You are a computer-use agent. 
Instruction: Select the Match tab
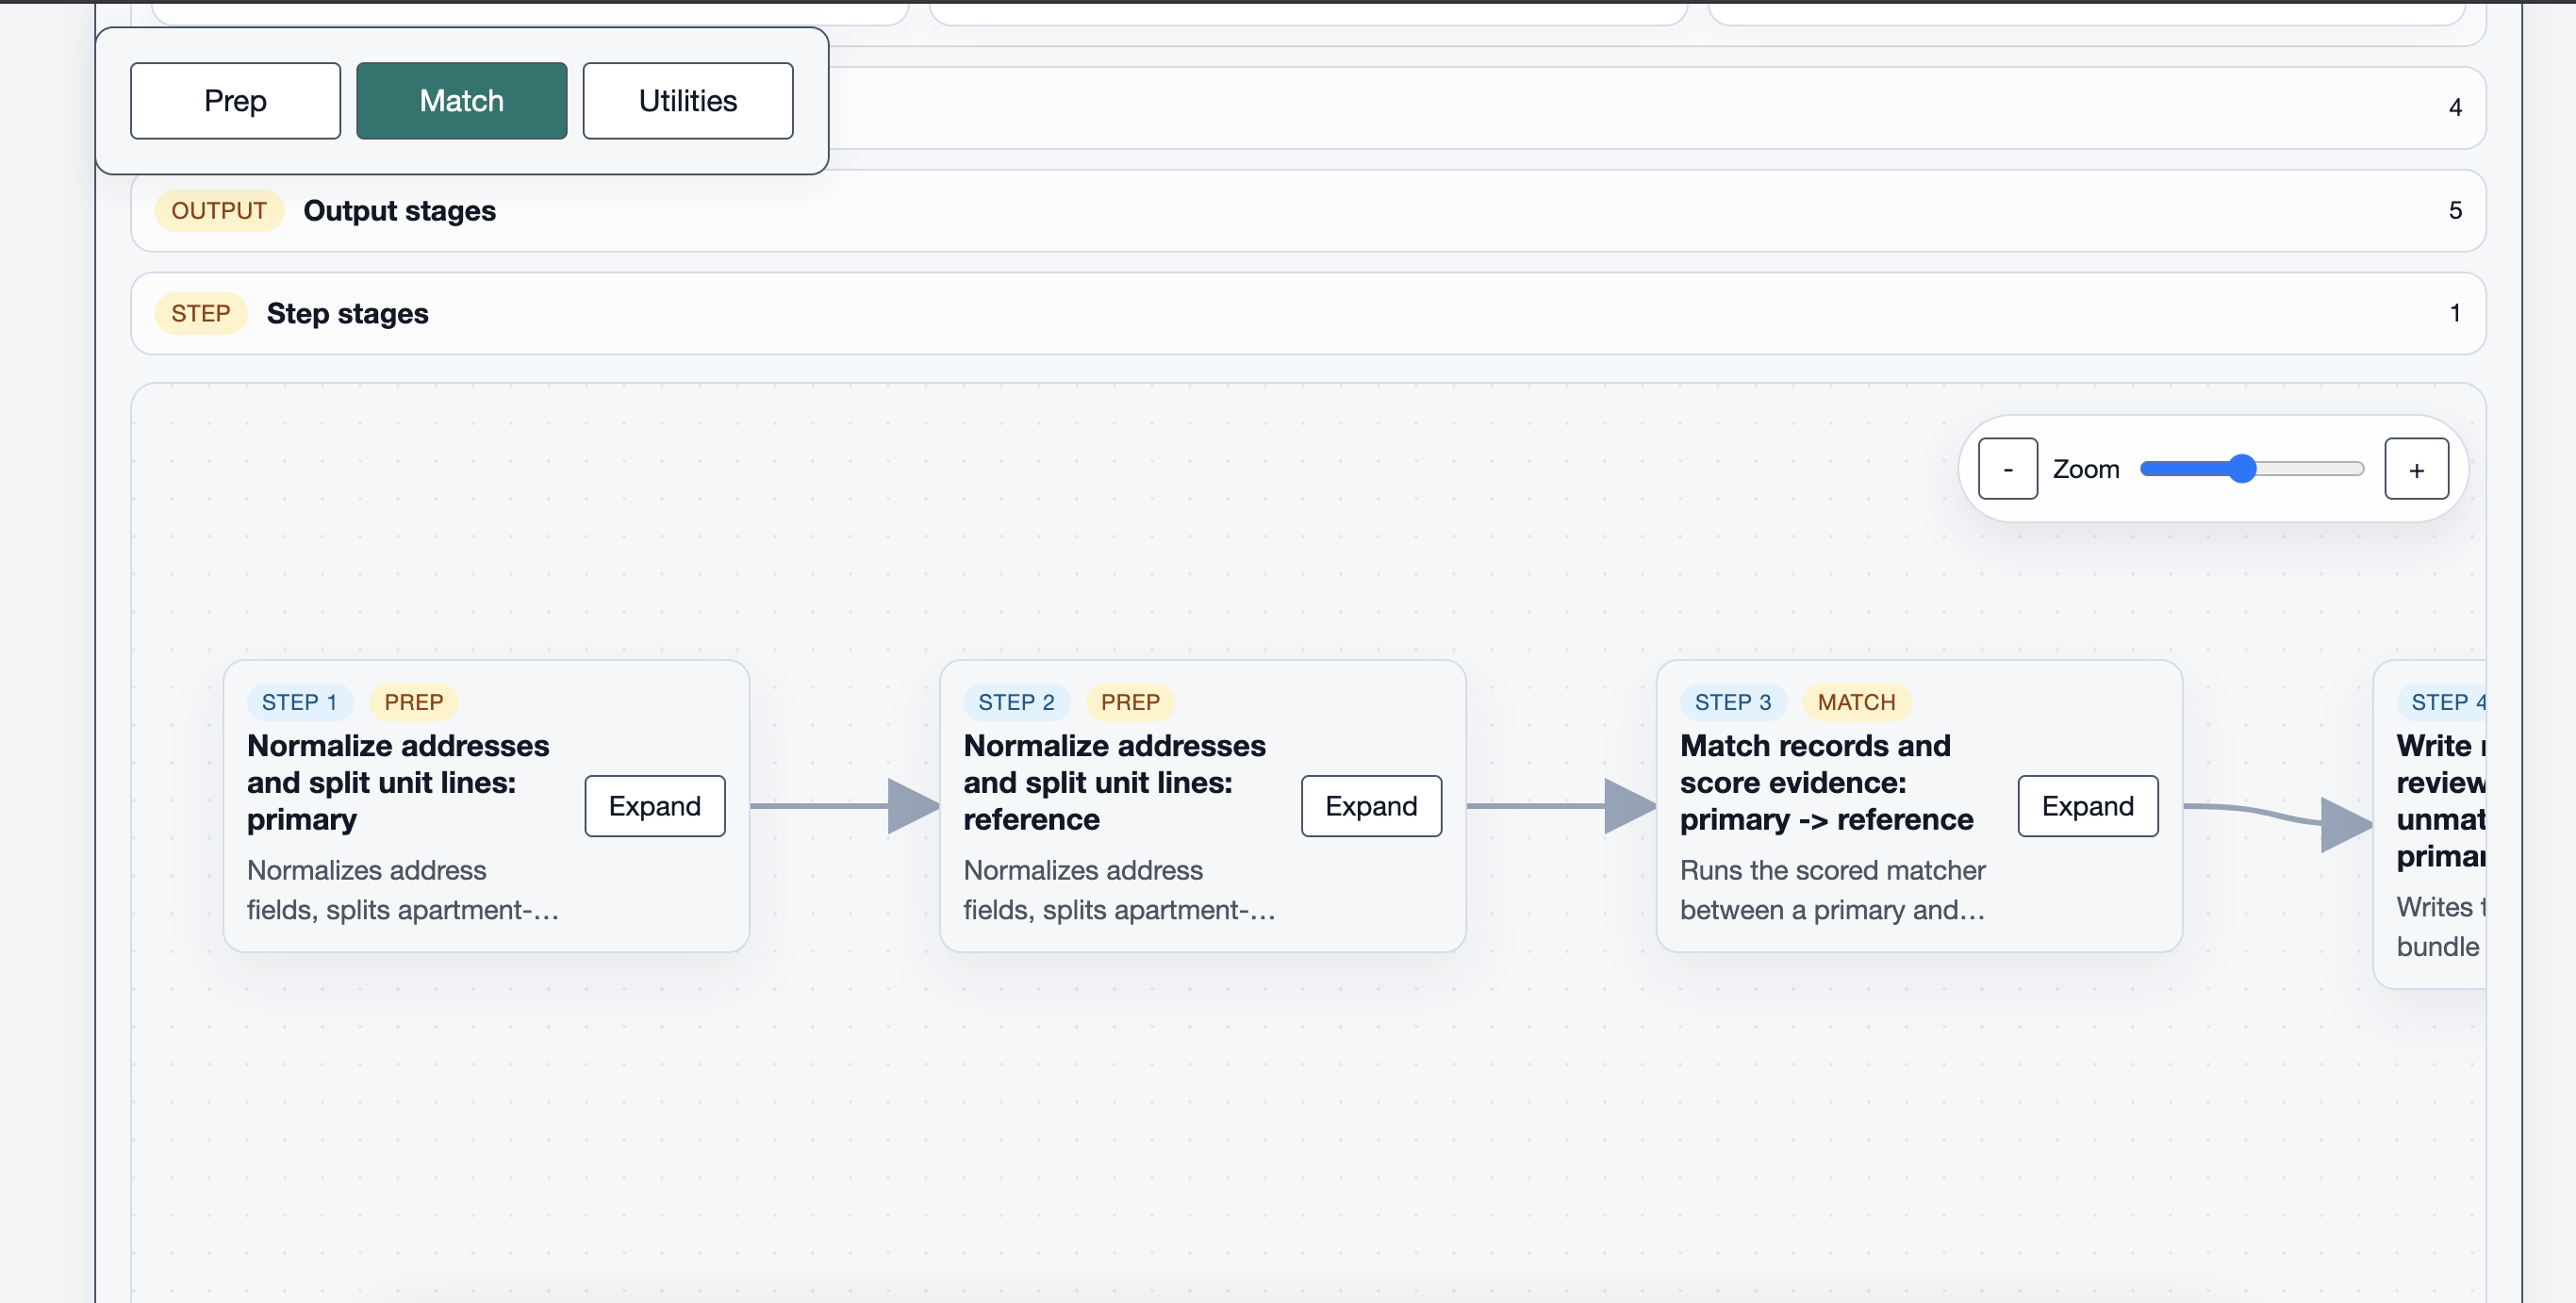(461, 101)
